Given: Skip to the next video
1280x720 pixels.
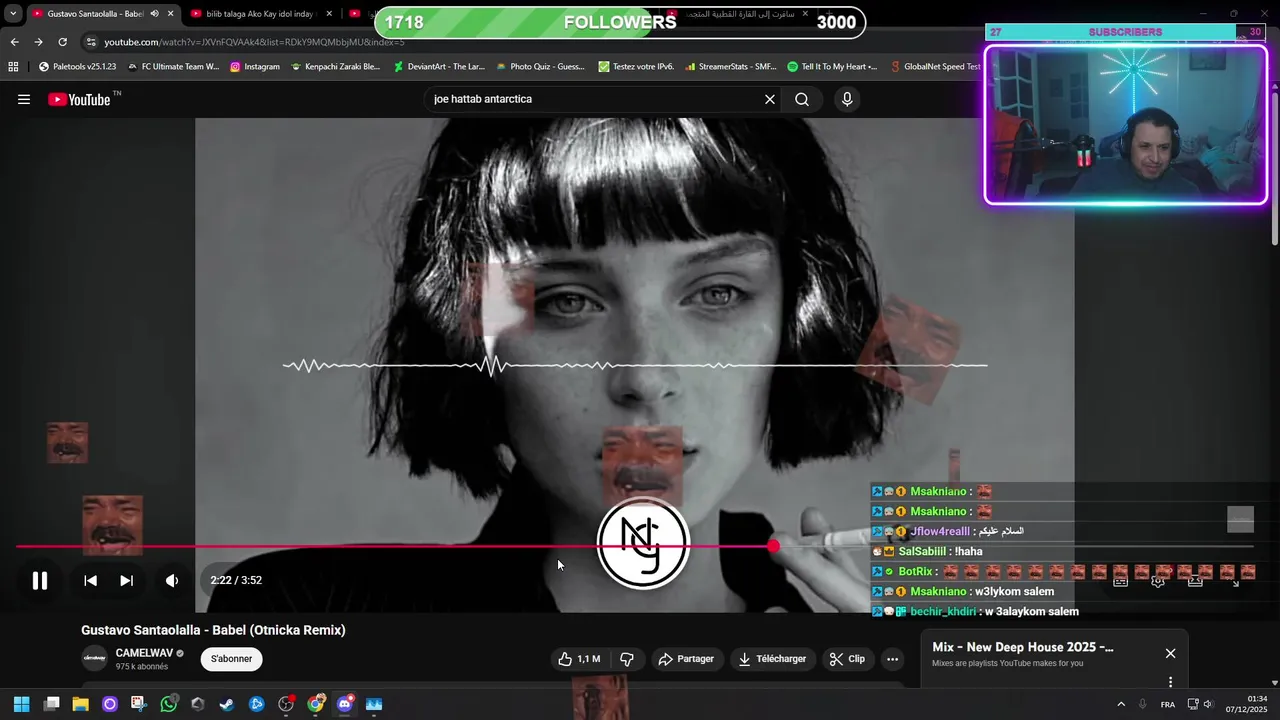Looking at the screenshot, I should (x=126, y=580).
